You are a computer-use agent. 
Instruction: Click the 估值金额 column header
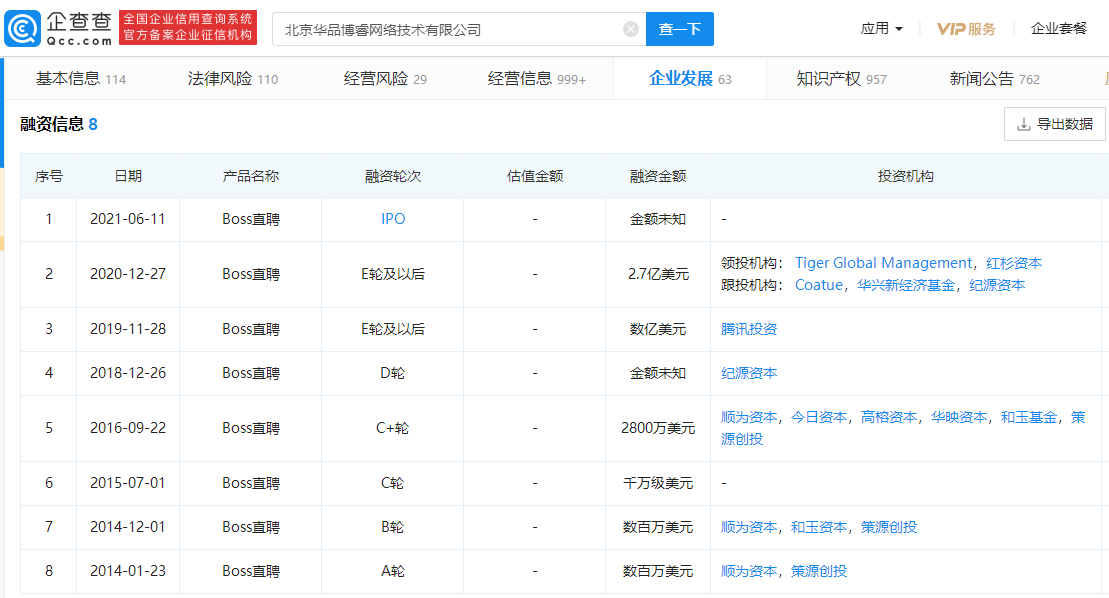coord(535,176)
